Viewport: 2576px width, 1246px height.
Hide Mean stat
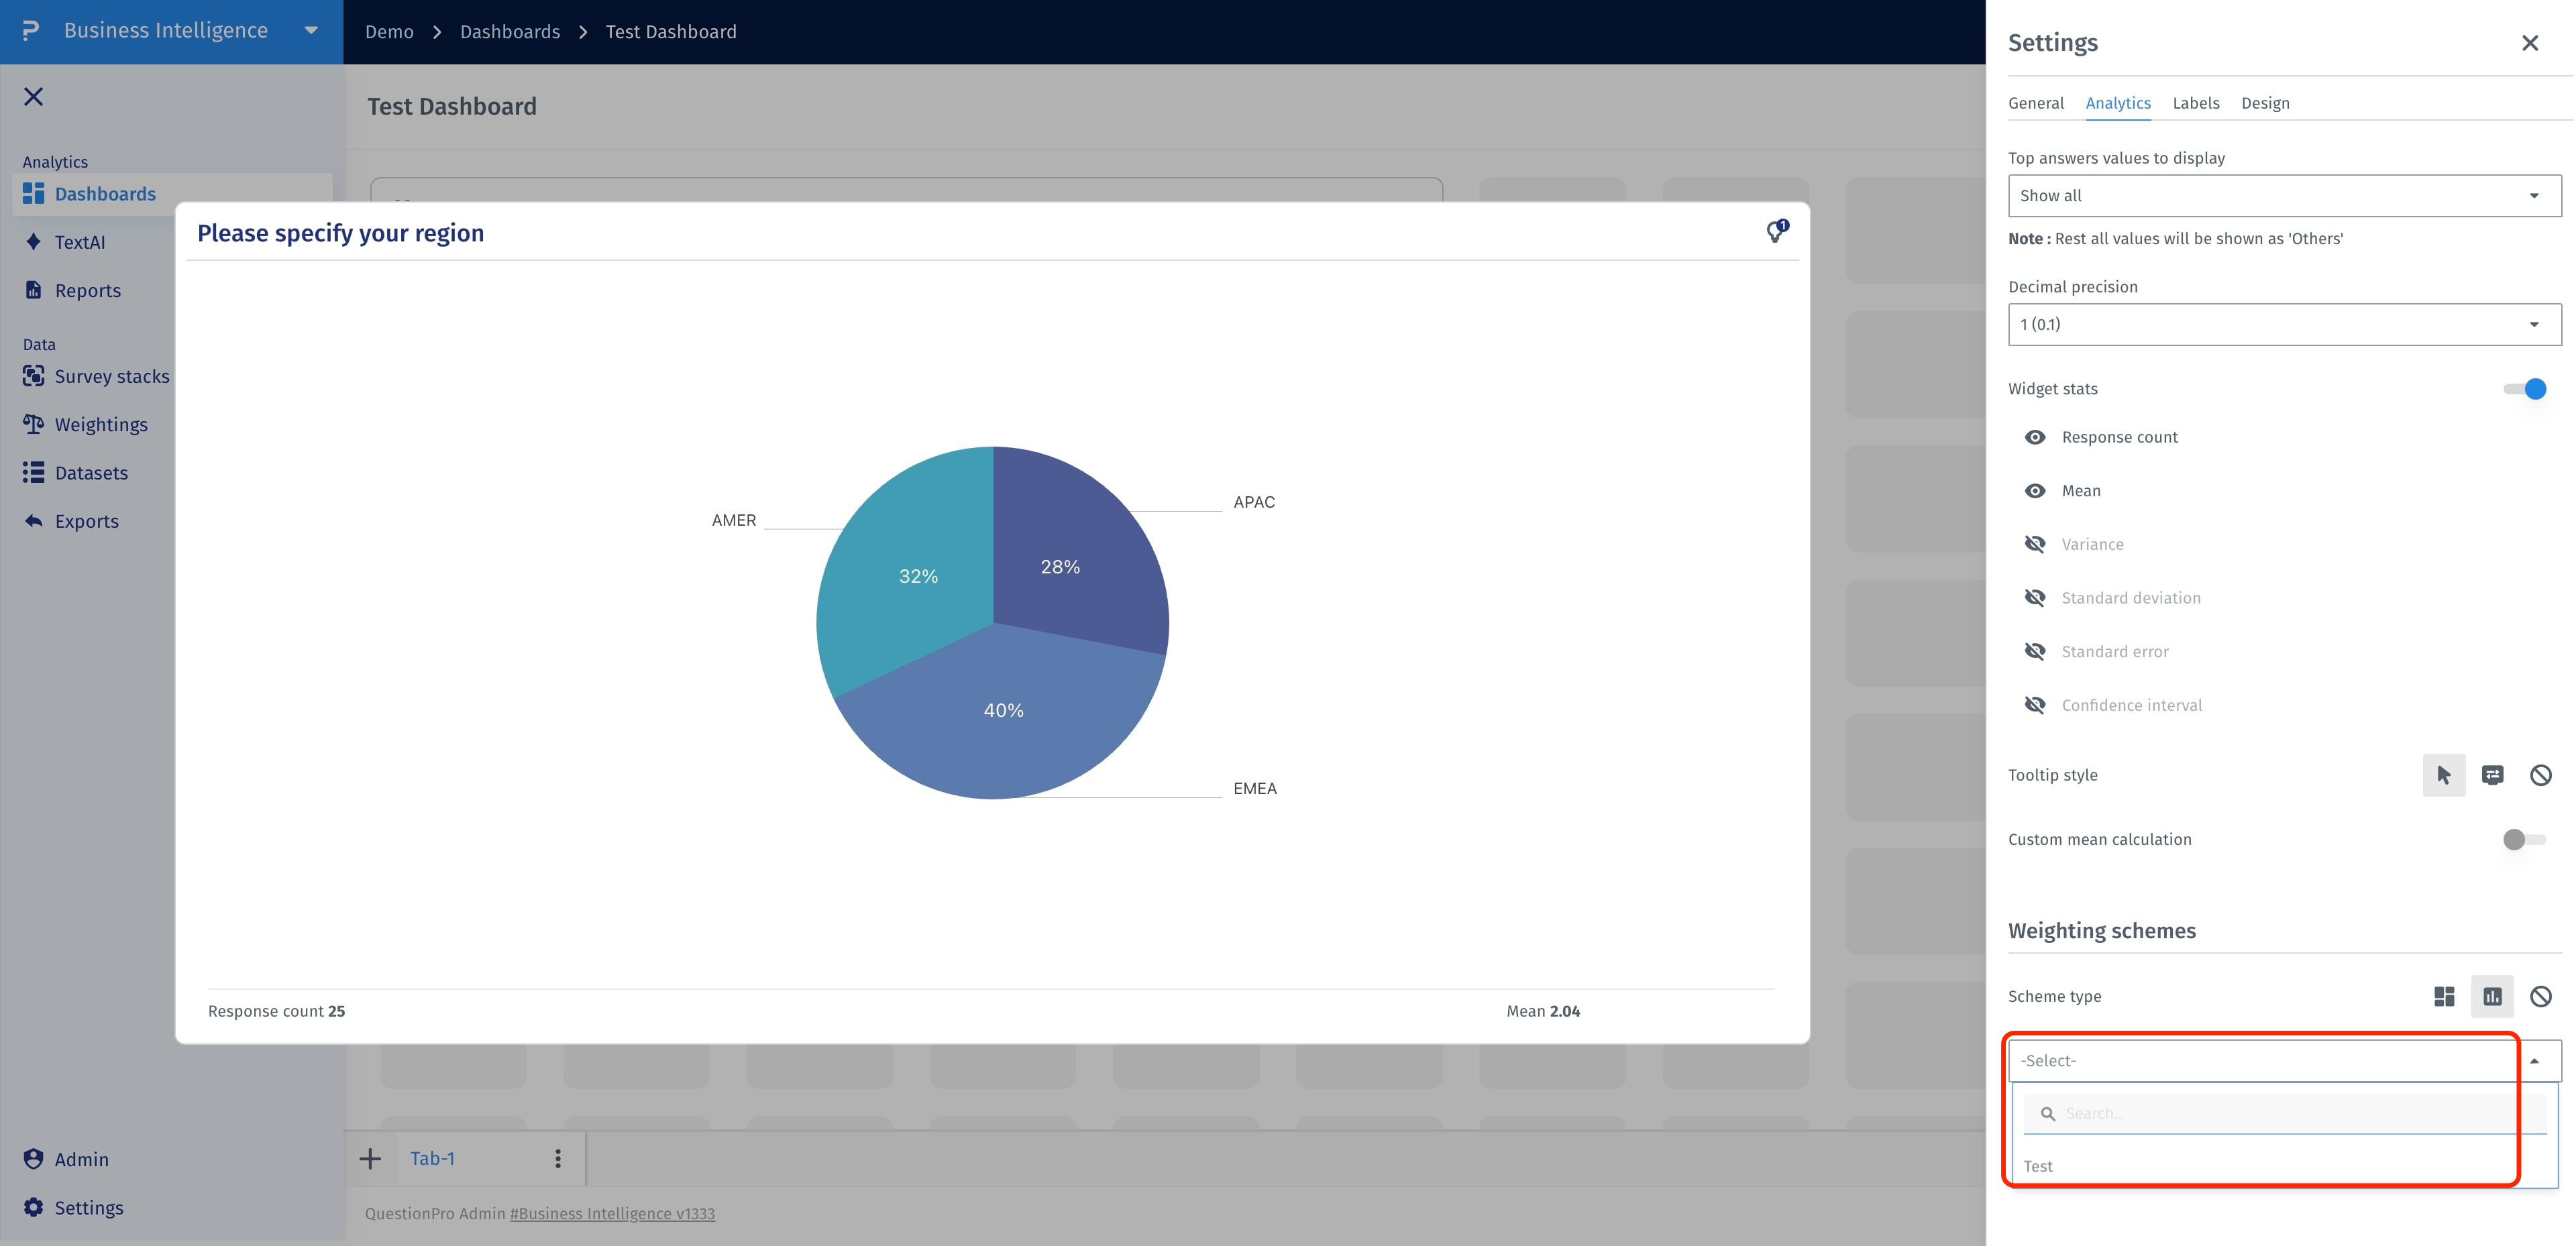pyautogui.click(x=2035, y=491)
